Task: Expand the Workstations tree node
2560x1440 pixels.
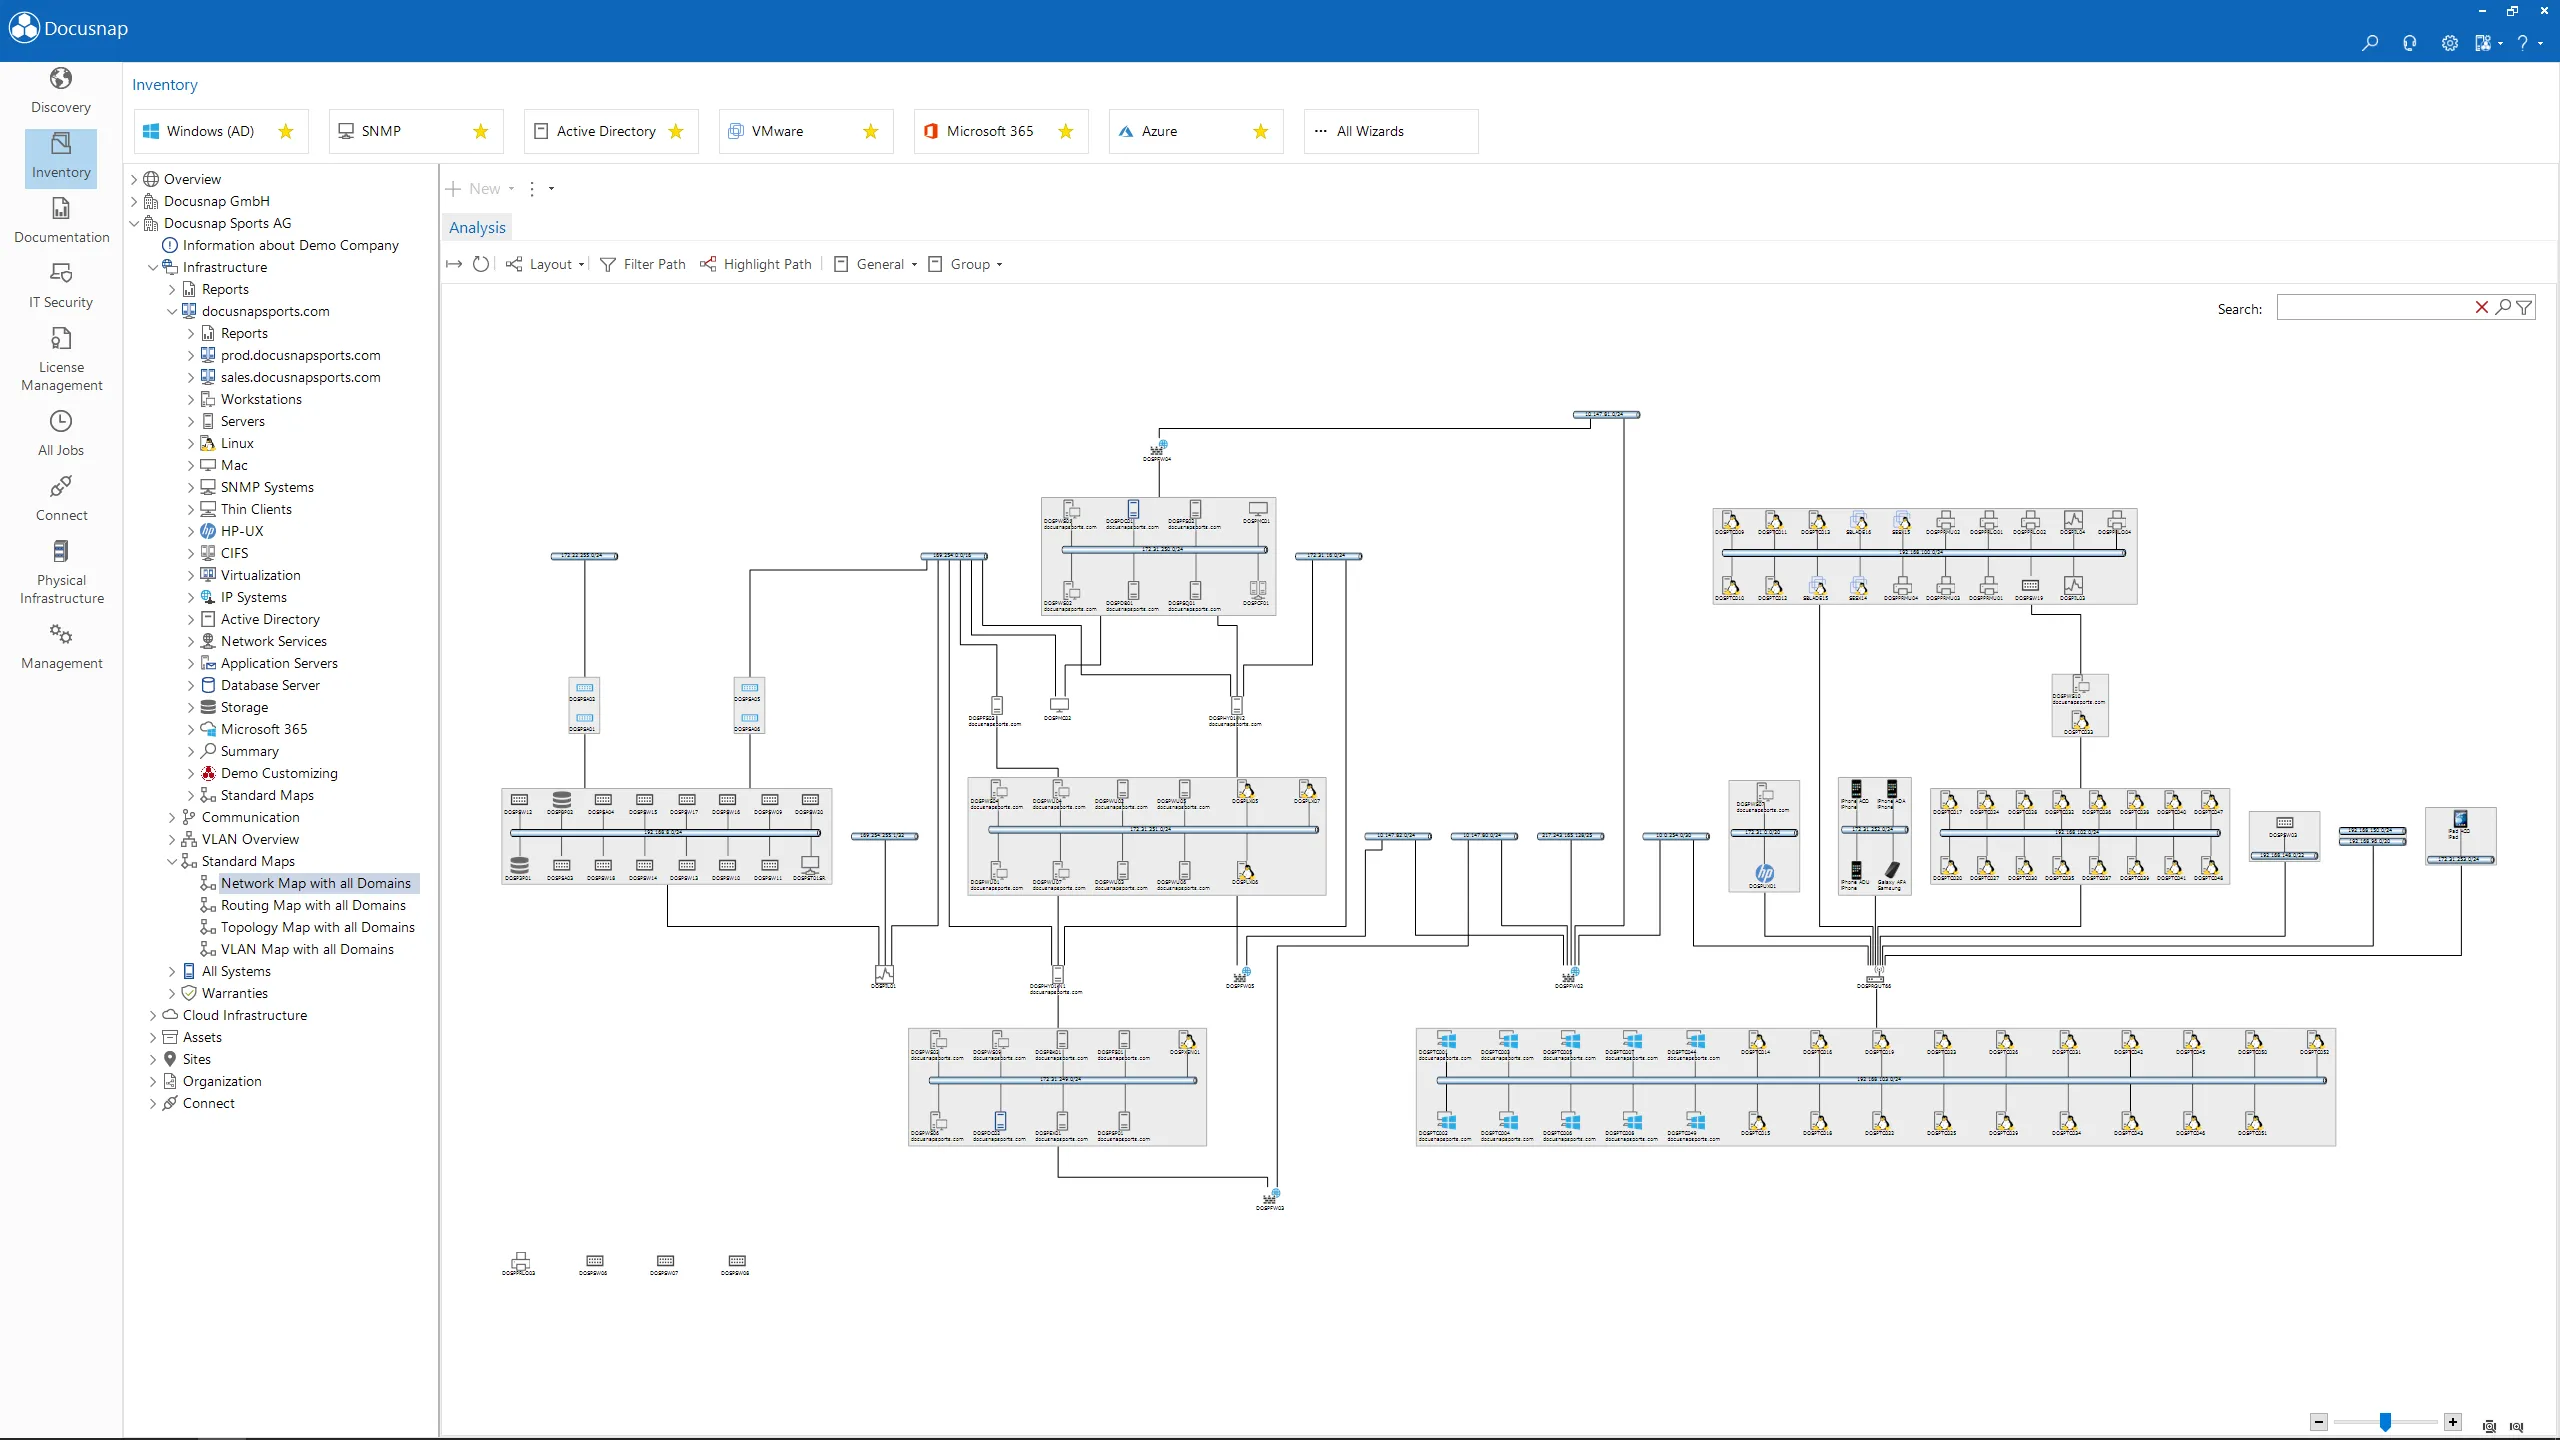Action: (191, 399)
